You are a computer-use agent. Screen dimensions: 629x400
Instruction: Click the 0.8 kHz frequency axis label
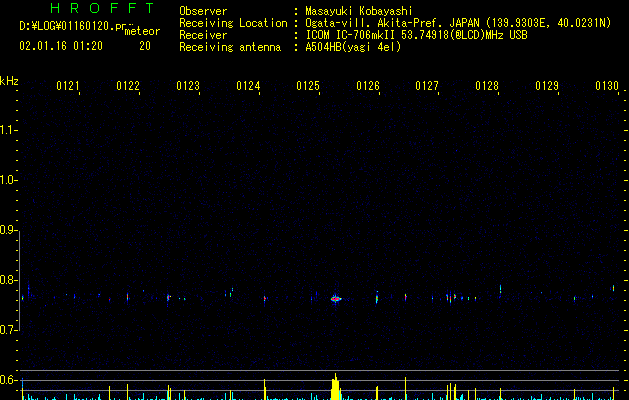tap(8, 280)
